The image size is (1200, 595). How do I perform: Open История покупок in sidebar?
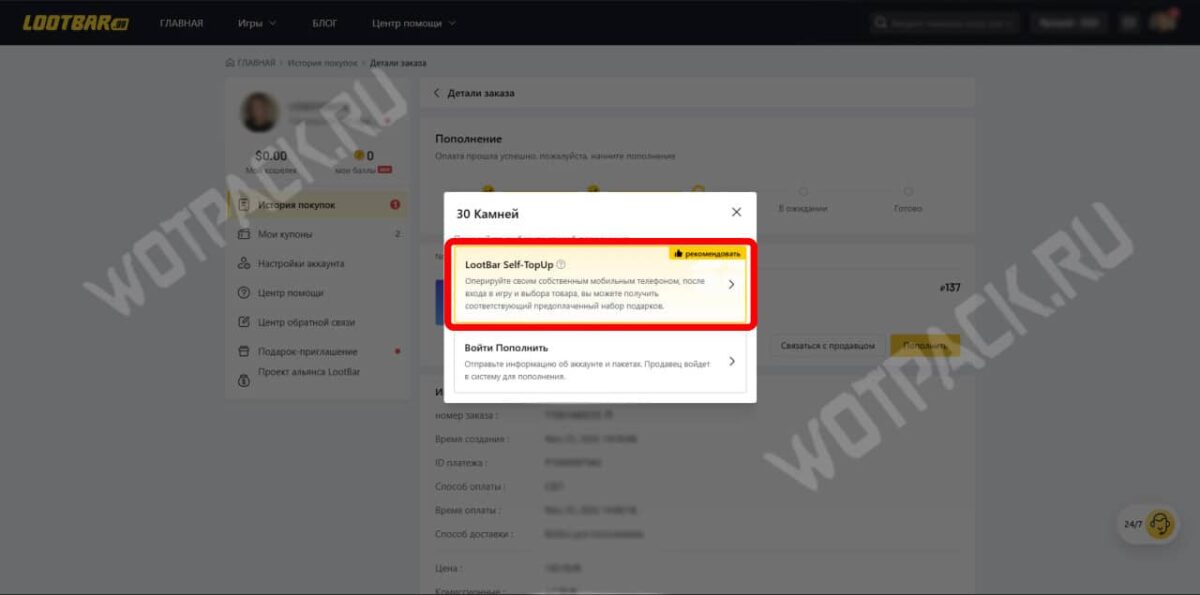[x=296, y=205]
